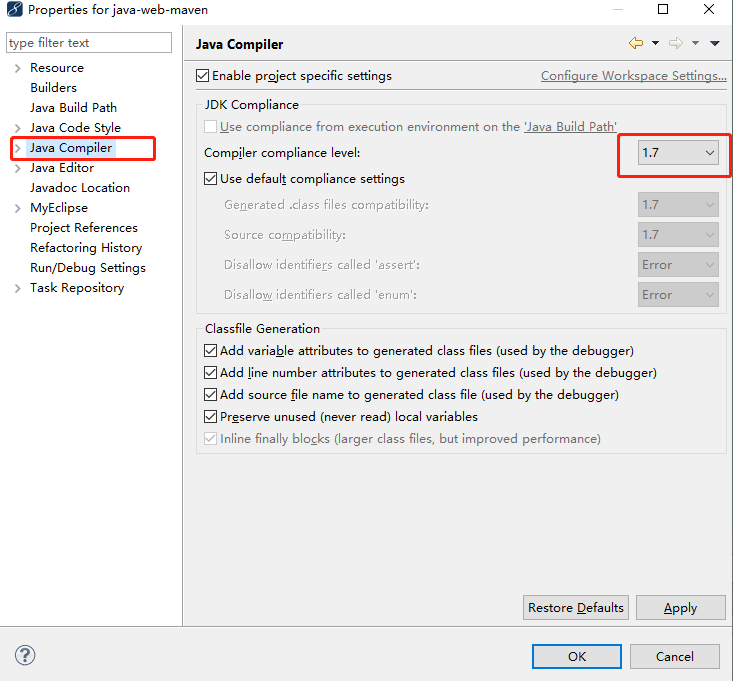The height and width of the screenshot is (681, 733).
Task: Select Java Compiler in the tree
Action: 71,148
